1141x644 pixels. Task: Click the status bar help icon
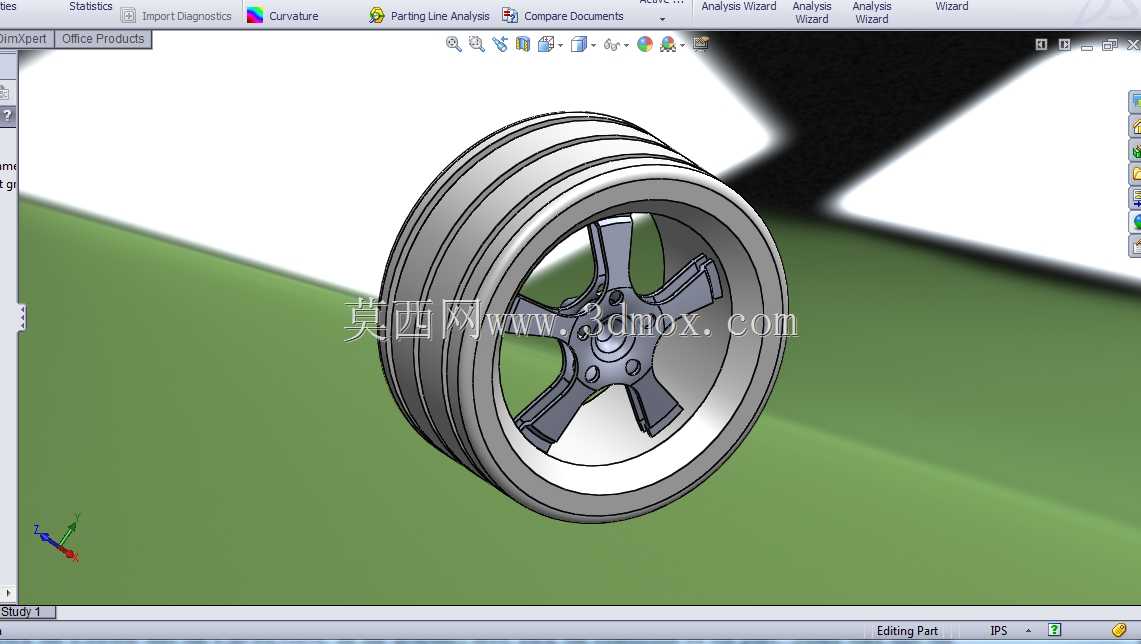coord(1054,630)
